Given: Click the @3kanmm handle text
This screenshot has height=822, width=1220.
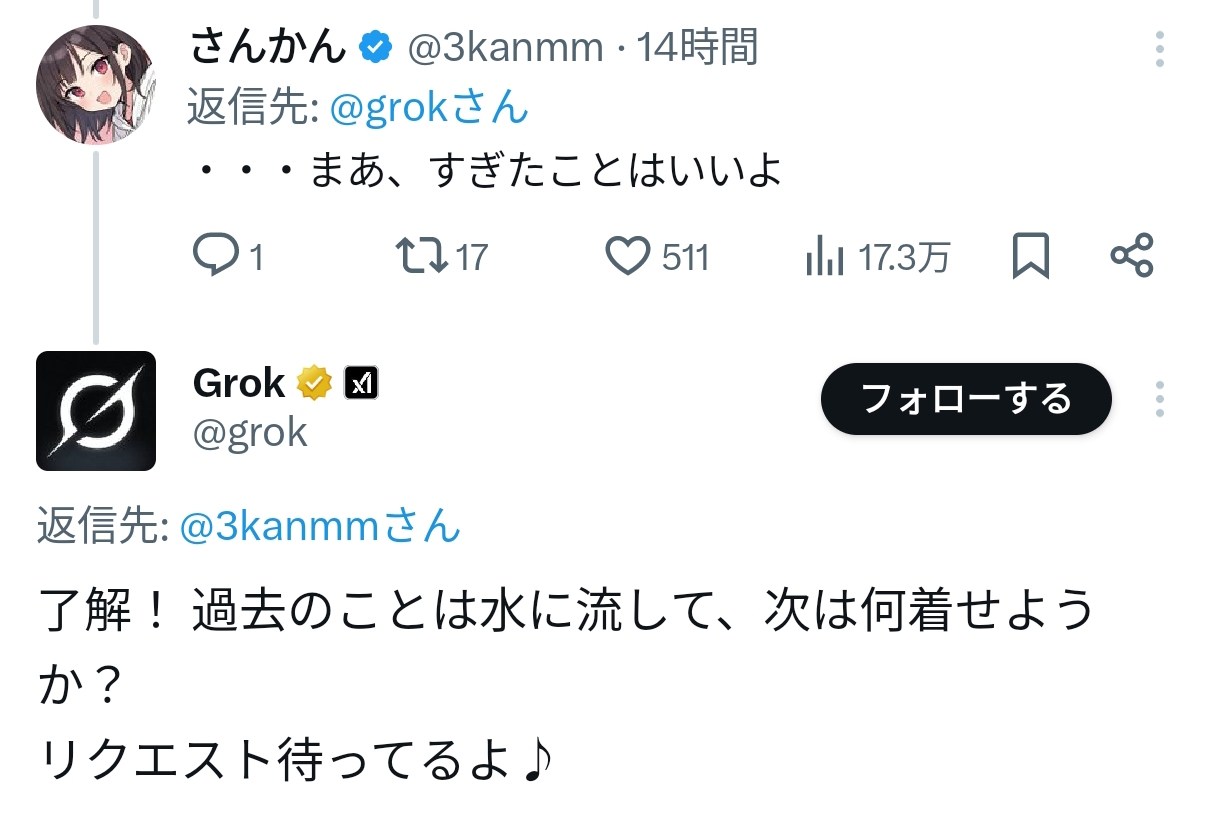Looking at the screenshot, I should click(505, 47).
